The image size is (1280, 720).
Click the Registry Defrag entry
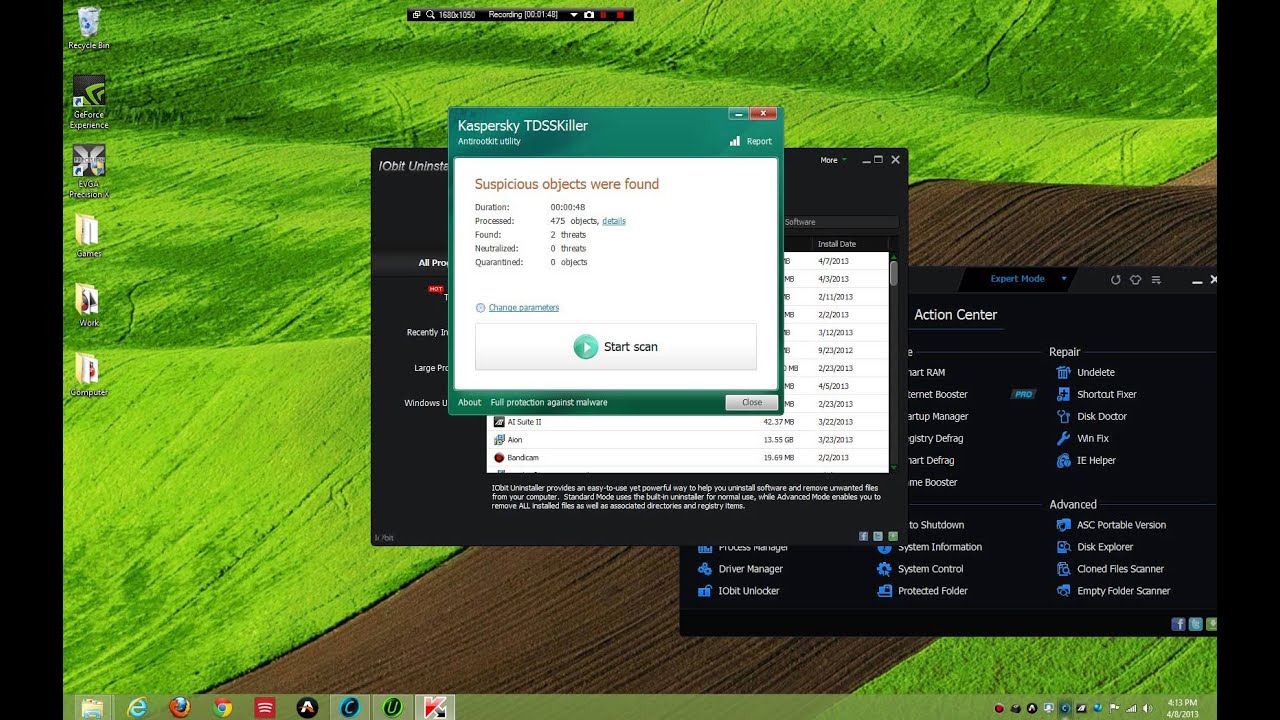pos(935,439)
